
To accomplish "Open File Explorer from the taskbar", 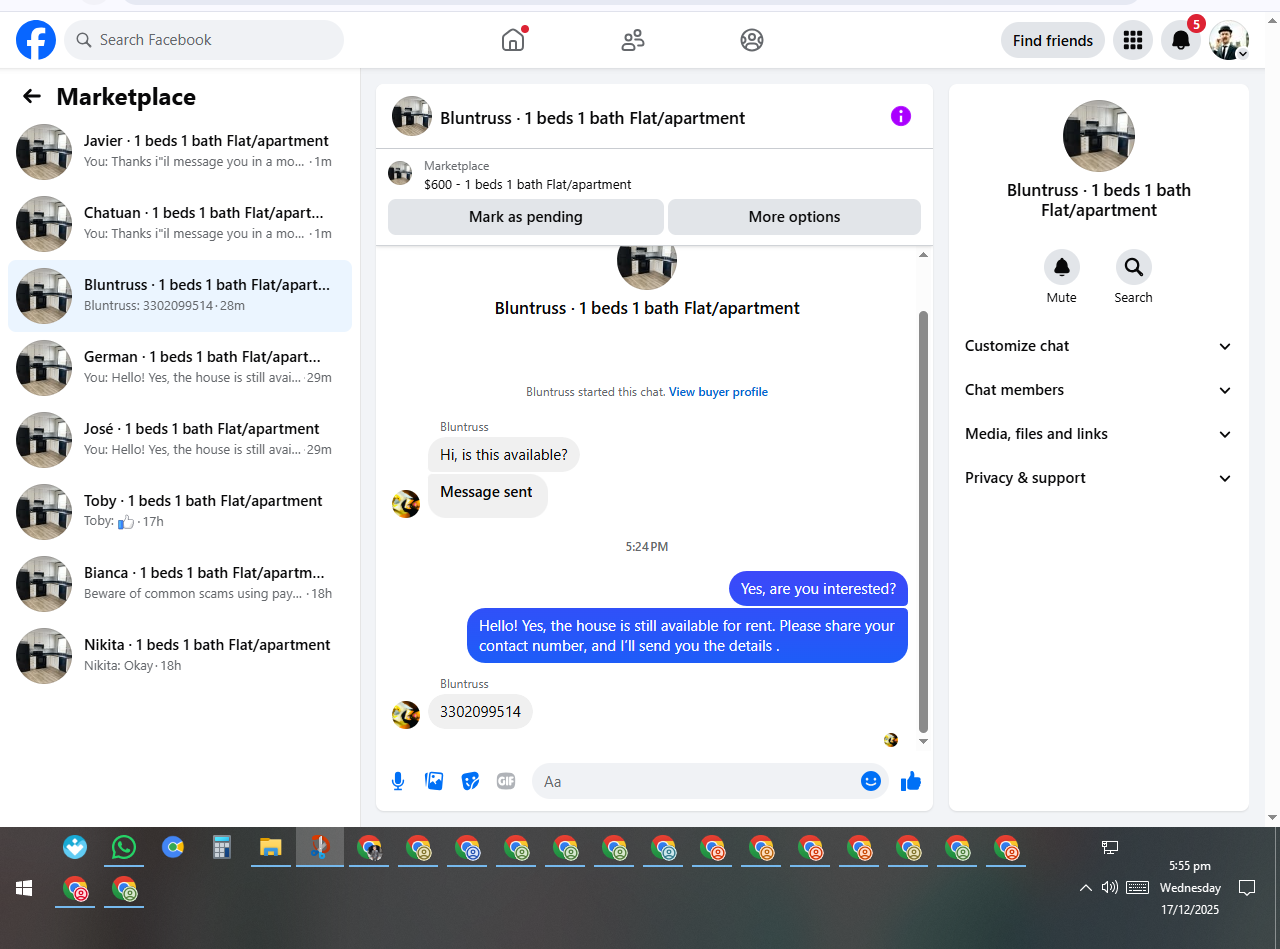I will [271, 848].
